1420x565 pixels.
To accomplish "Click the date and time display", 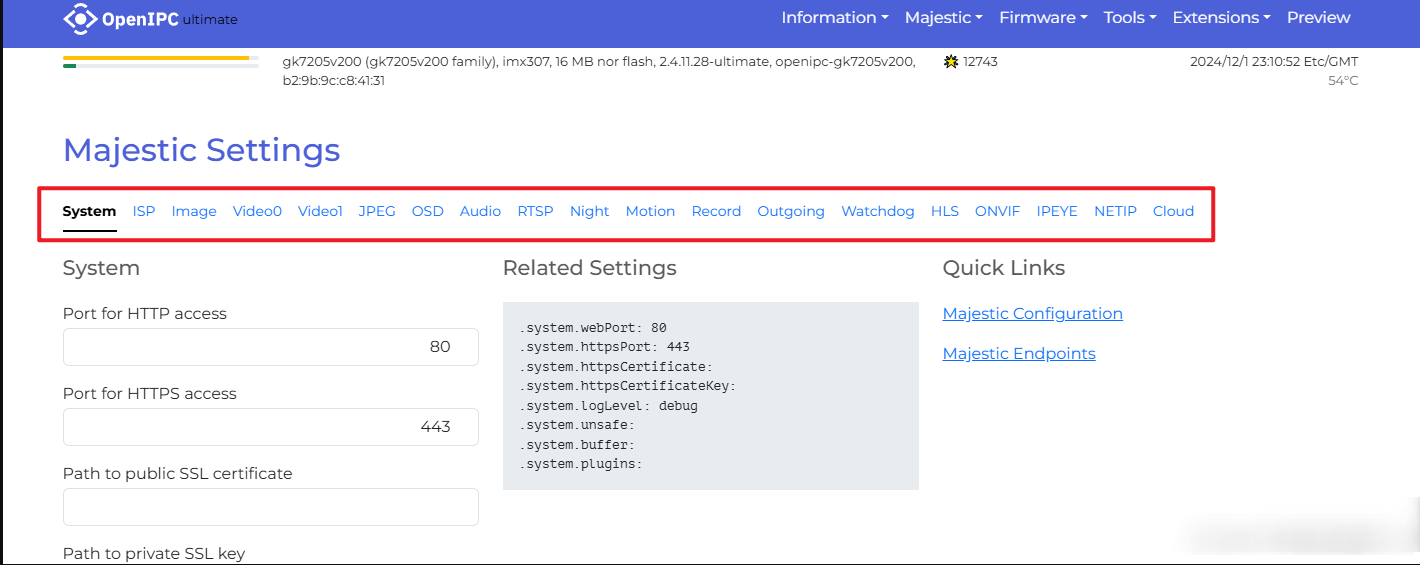I will [1274, 62].
